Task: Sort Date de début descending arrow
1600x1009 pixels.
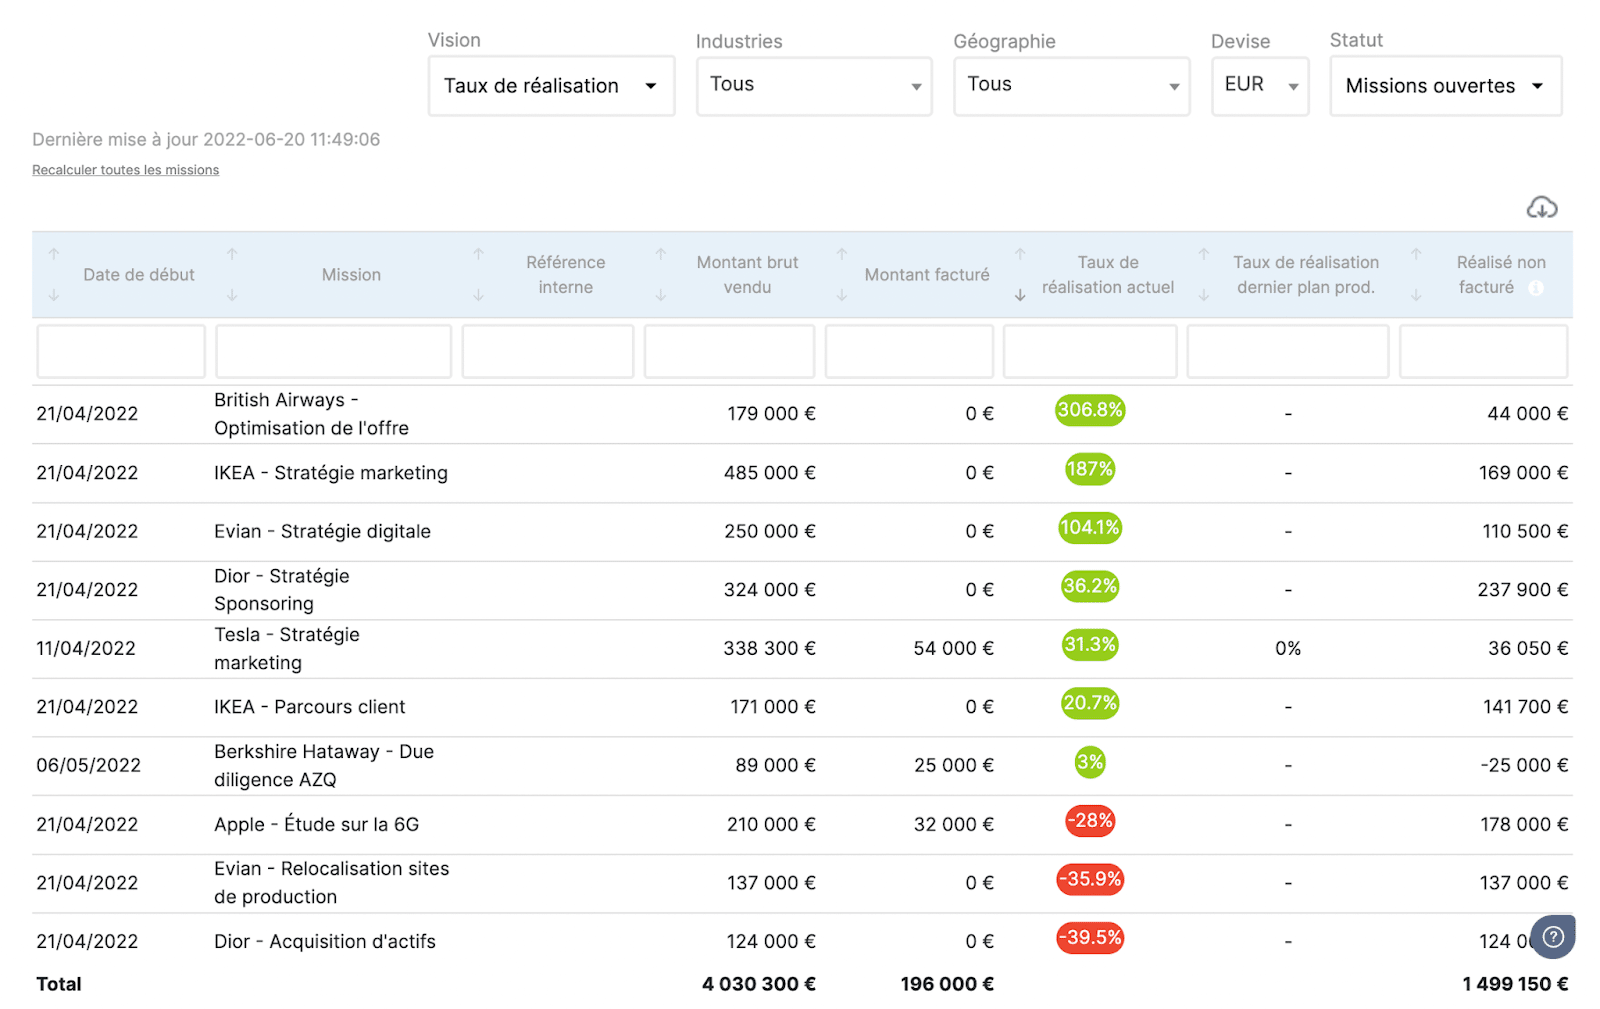Action: pos(54,295)
